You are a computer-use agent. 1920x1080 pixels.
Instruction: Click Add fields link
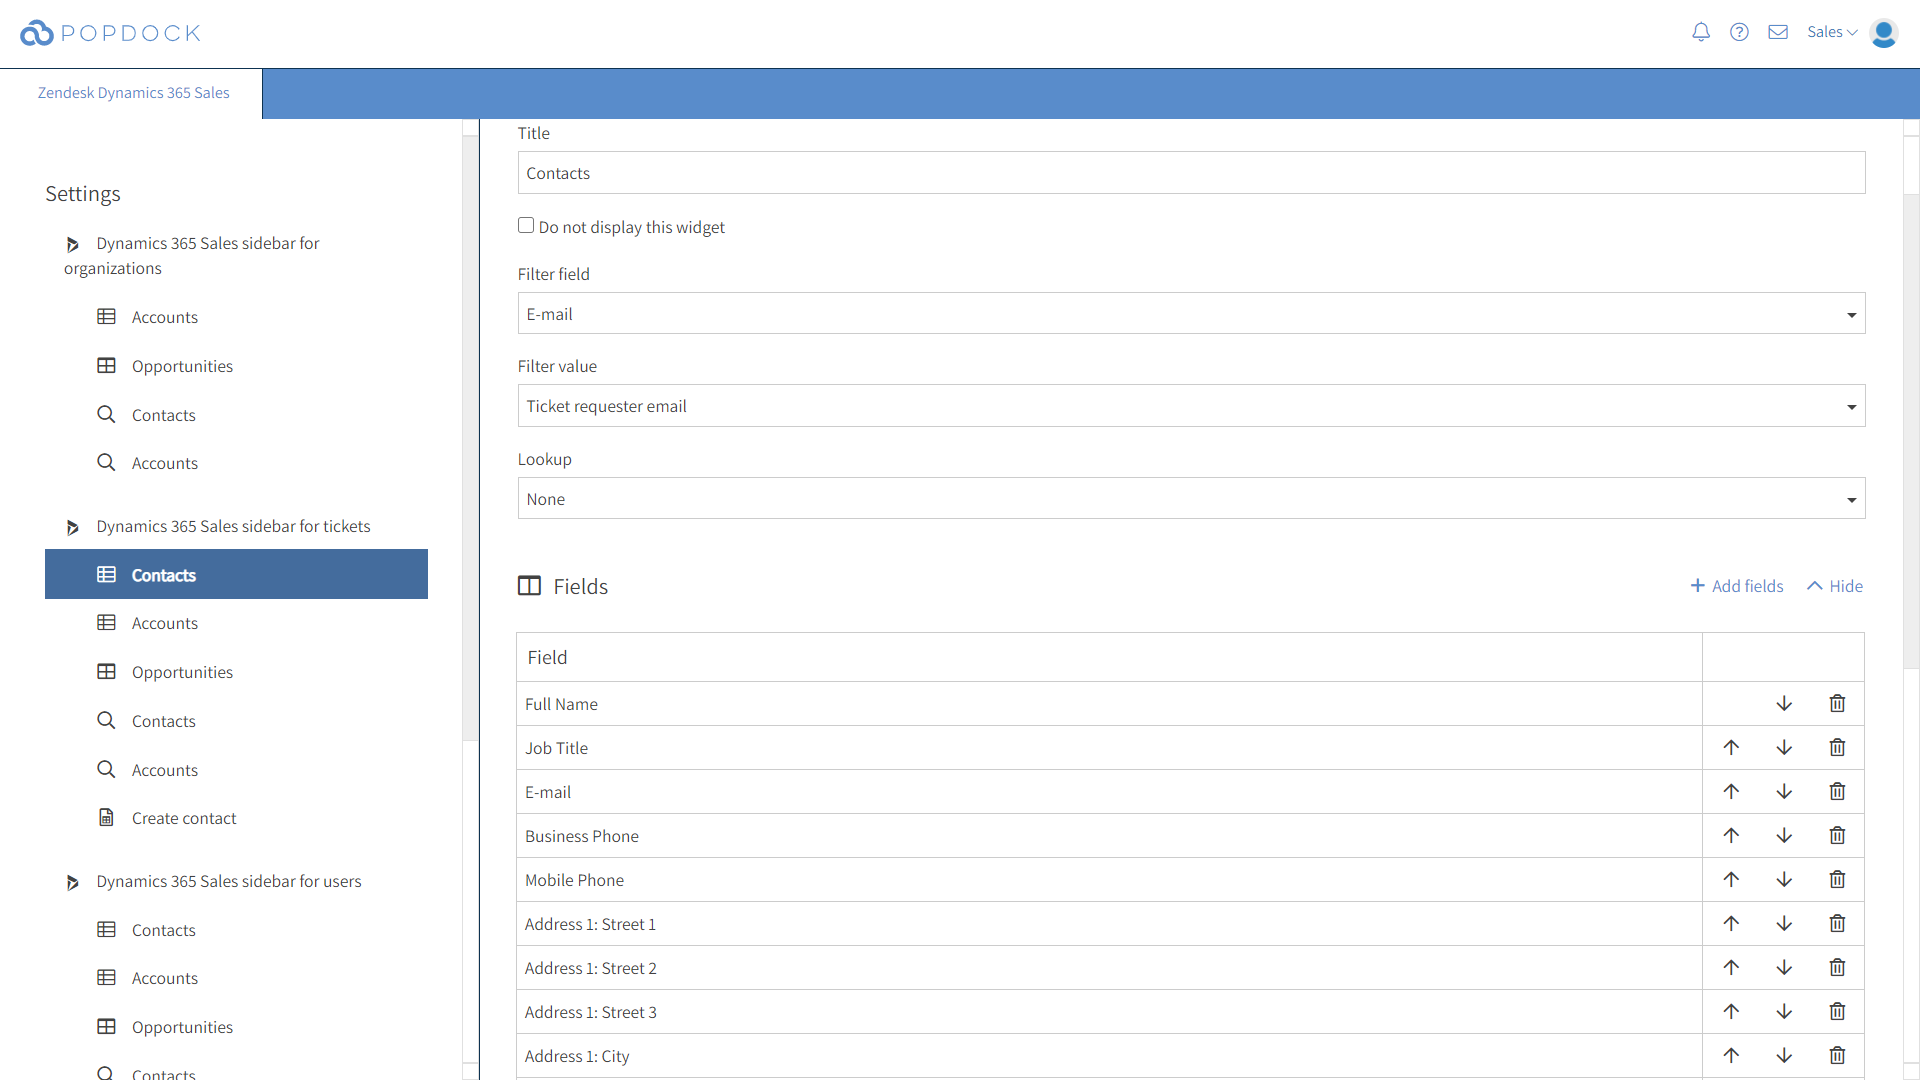pos(1737,586)
